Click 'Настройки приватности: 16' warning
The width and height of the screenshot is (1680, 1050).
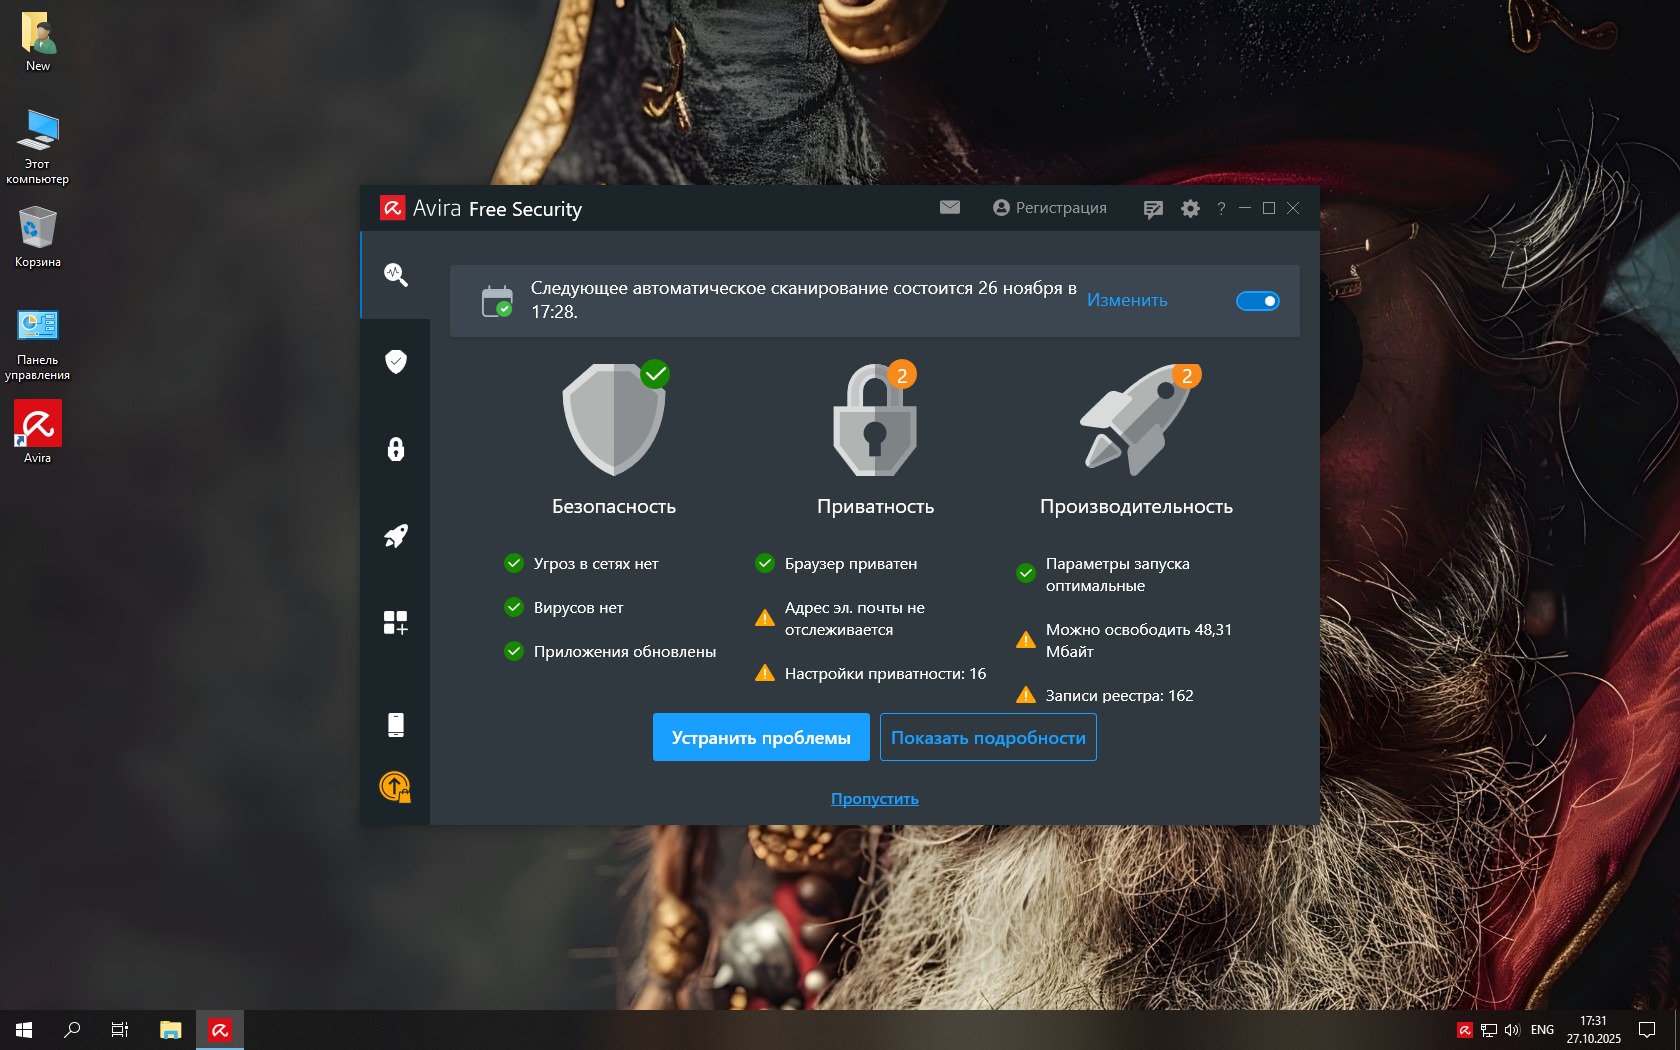870,674
